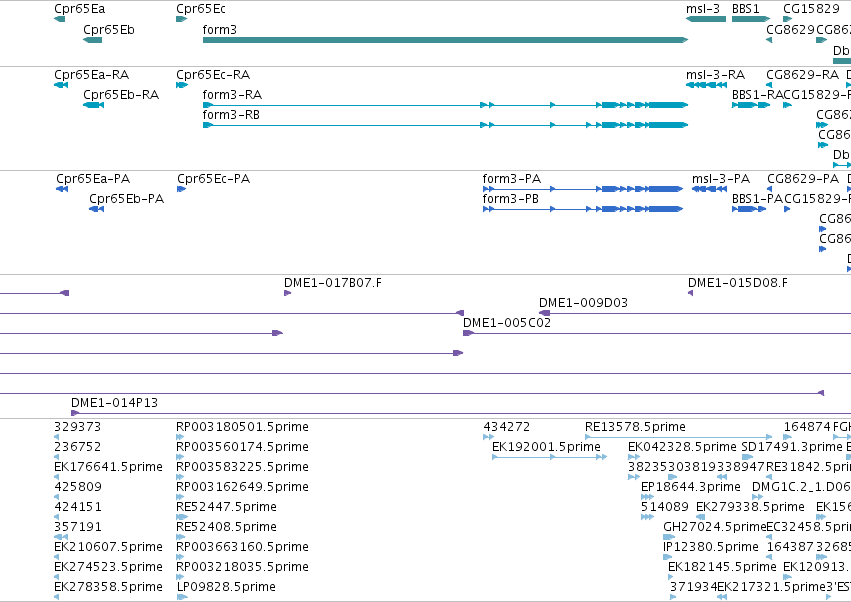Click the Cpr65Ea-PA protein label
Screen dimensions: 851x602
click(x=93, y=179)
